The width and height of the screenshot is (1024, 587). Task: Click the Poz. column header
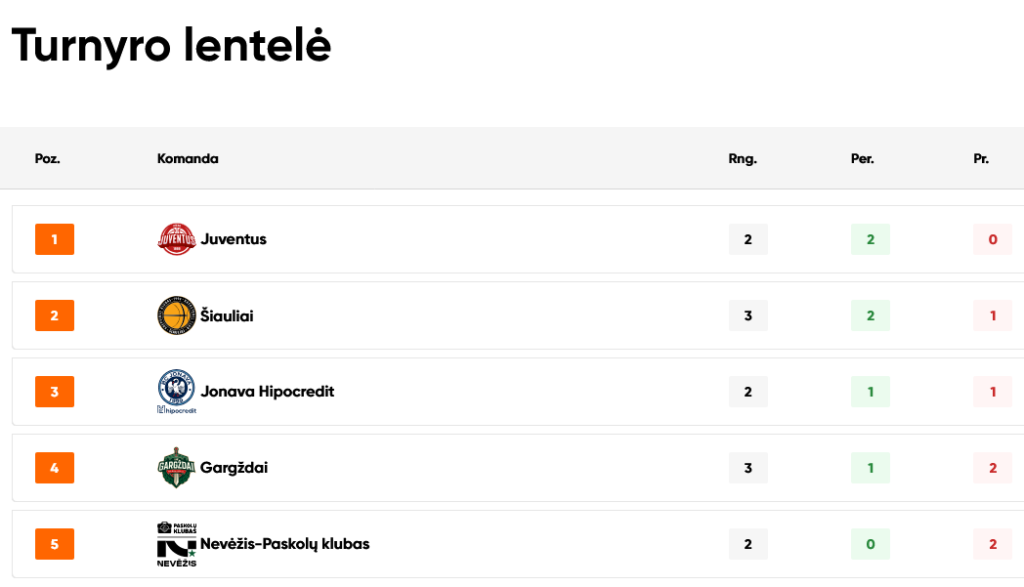point(48,159)
